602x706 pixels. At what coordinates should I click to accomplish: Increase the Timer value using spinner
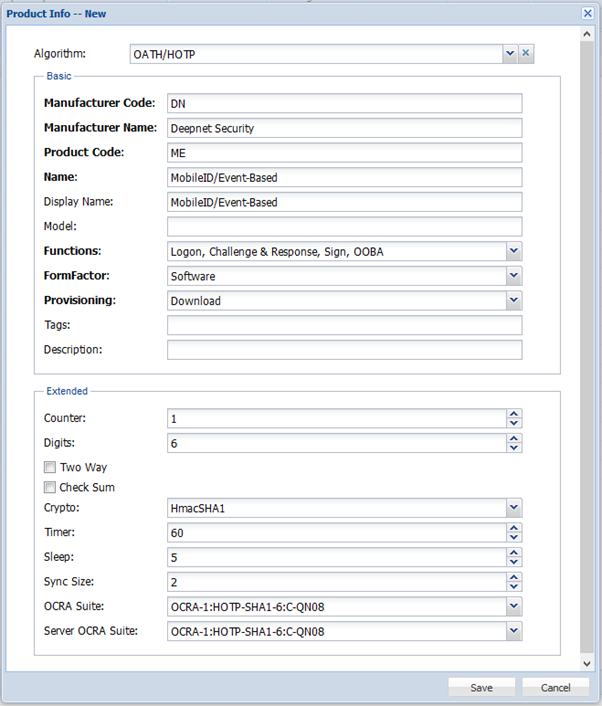coord(514,529)
